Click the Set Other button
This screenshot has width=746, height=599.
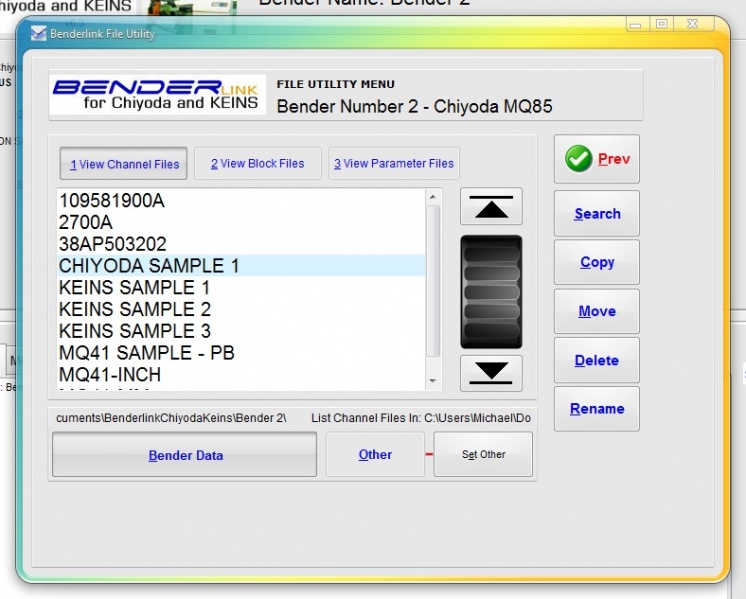(483, 454)
